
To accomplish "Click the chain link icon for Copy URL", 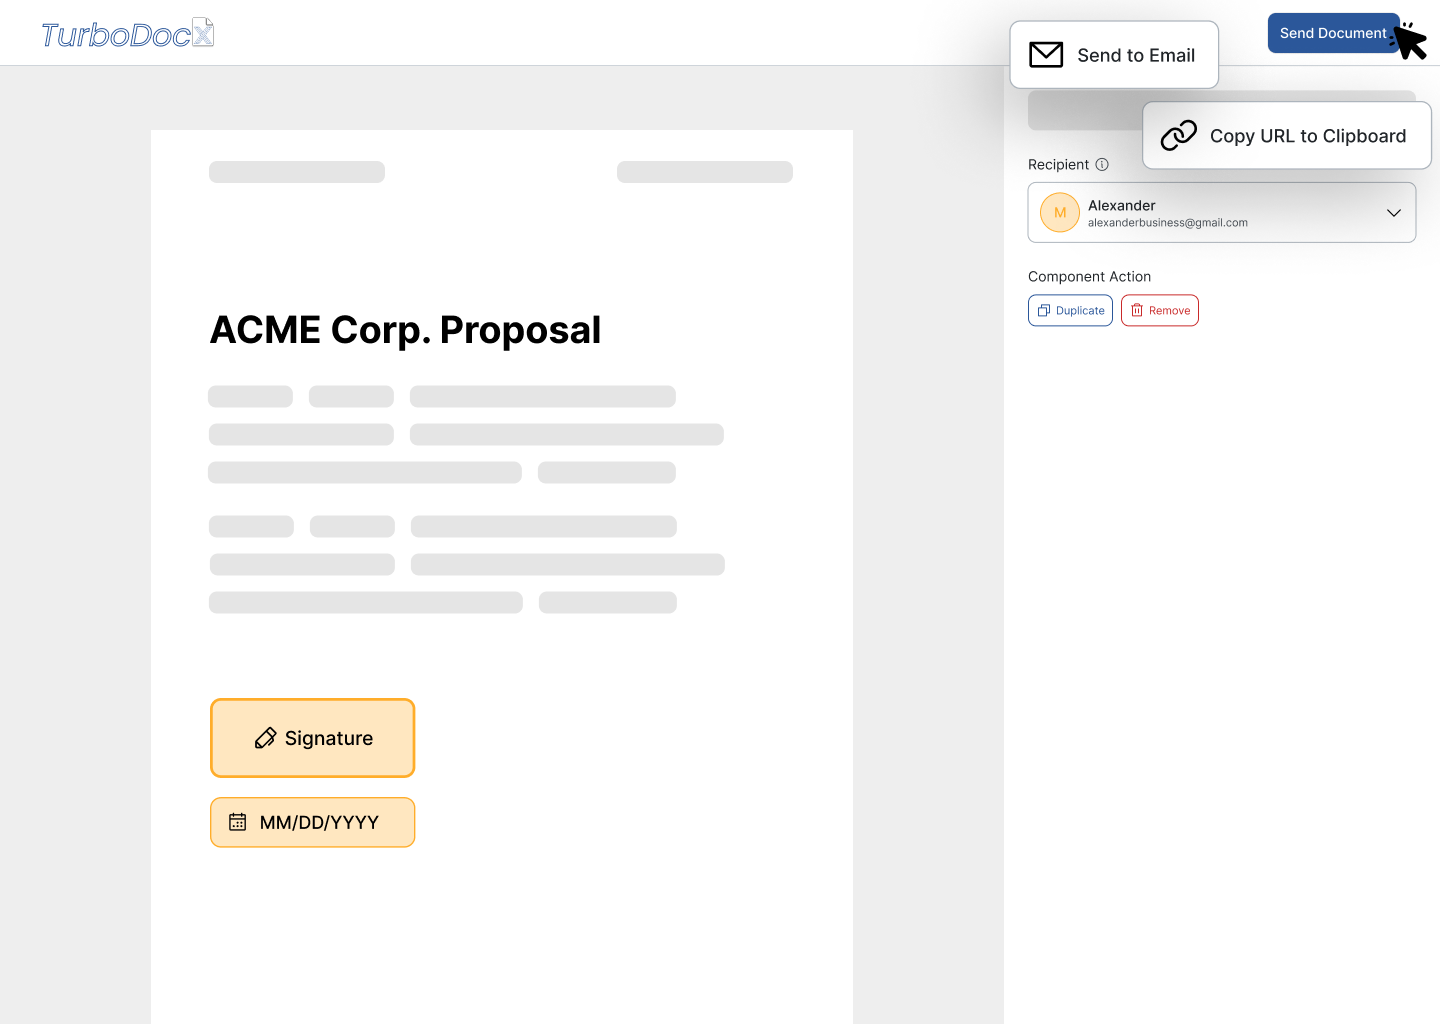I will [x=1178, y=135].
